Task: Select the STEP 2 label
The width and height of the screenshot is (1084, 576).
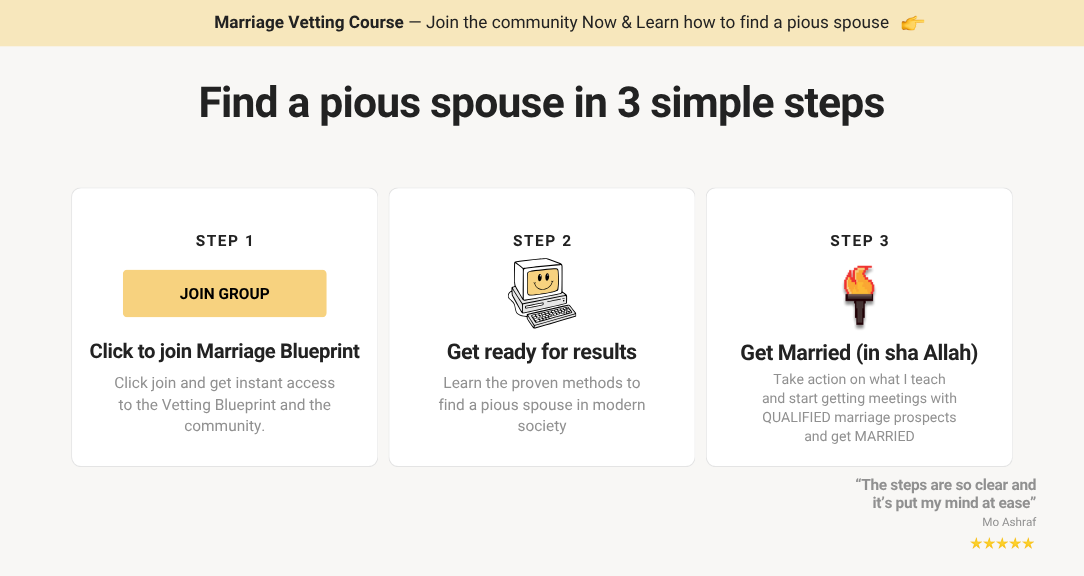Action: pos(541,241)
